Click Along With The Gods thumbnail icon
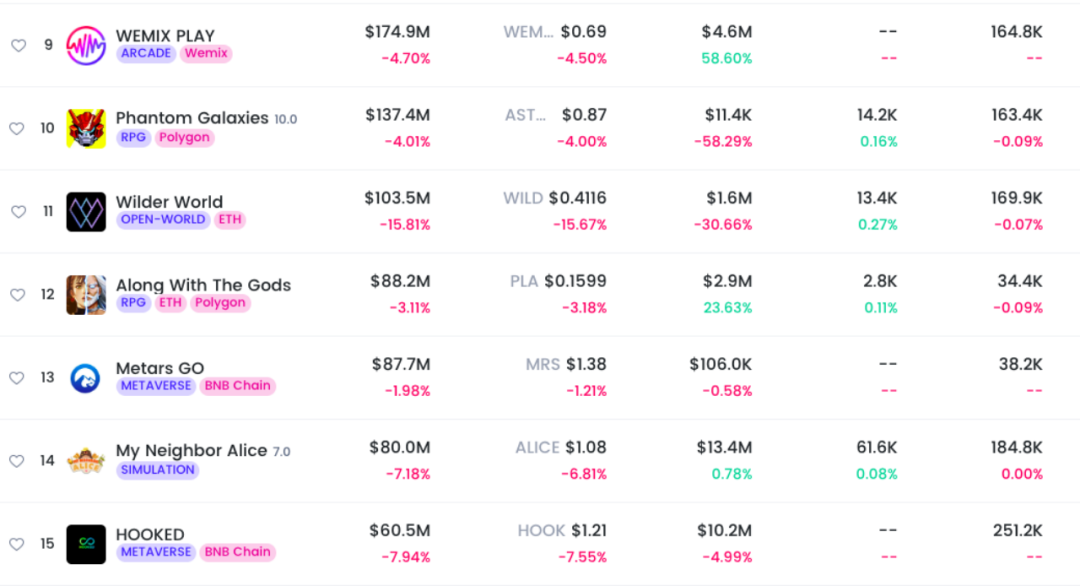The width and height of the screenshot is (1080, 586). [86, 294]
